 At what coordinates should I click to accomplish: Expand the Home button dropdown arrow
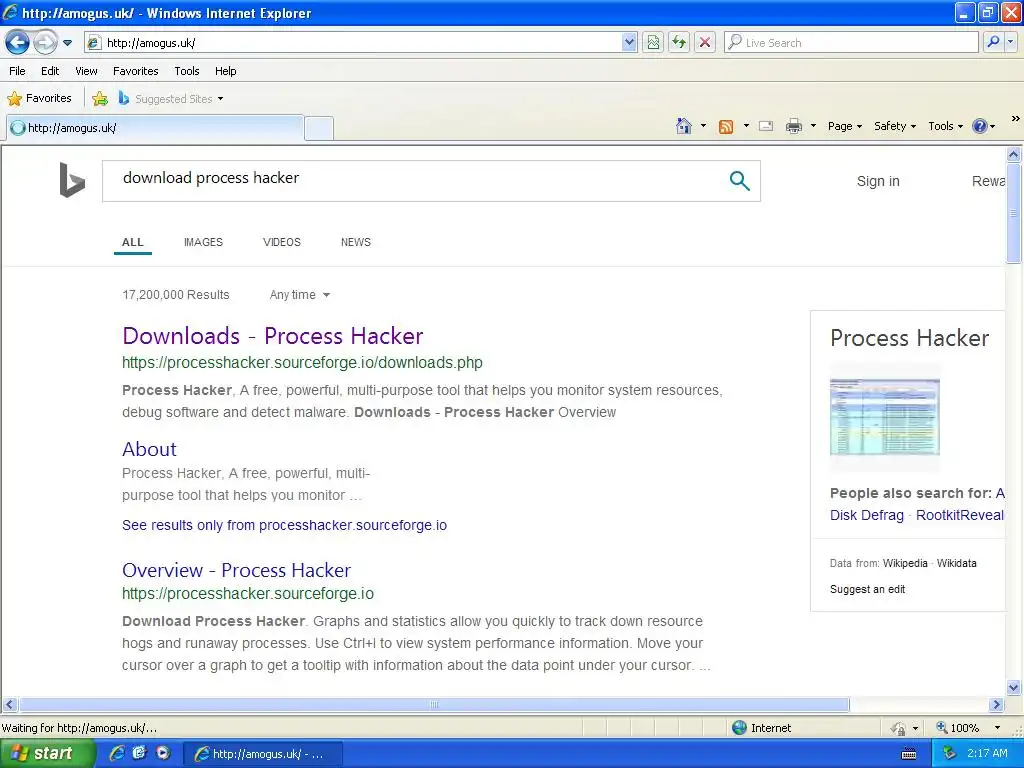(x=703, y=126)
